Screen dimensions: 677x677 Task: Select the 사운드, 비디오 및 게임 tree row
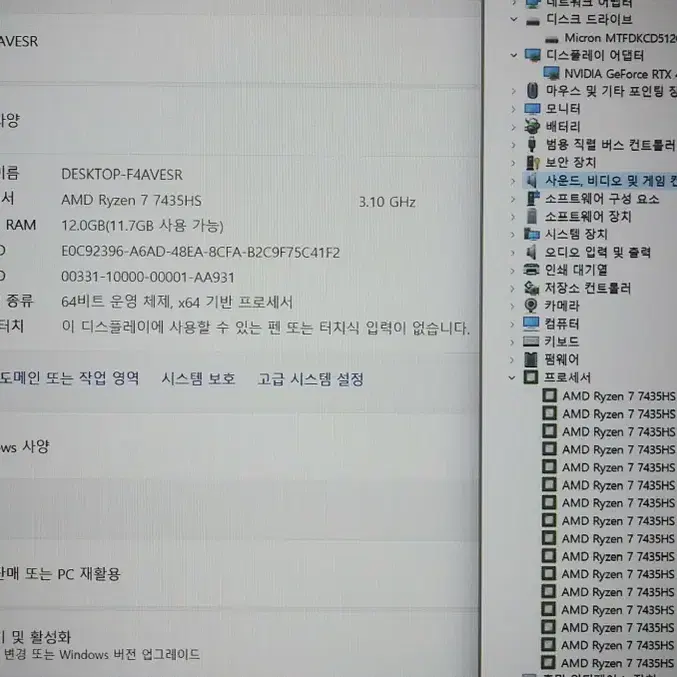[x=599, y=180]
